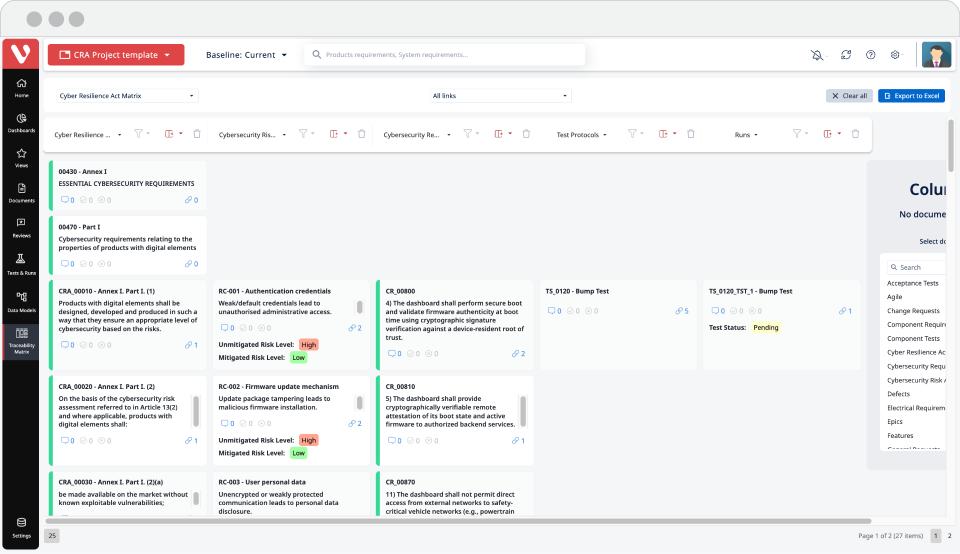960x554 pixels.
Task: Open the Cyber Resilience Act Matrix selector
Action: point(127,95)
